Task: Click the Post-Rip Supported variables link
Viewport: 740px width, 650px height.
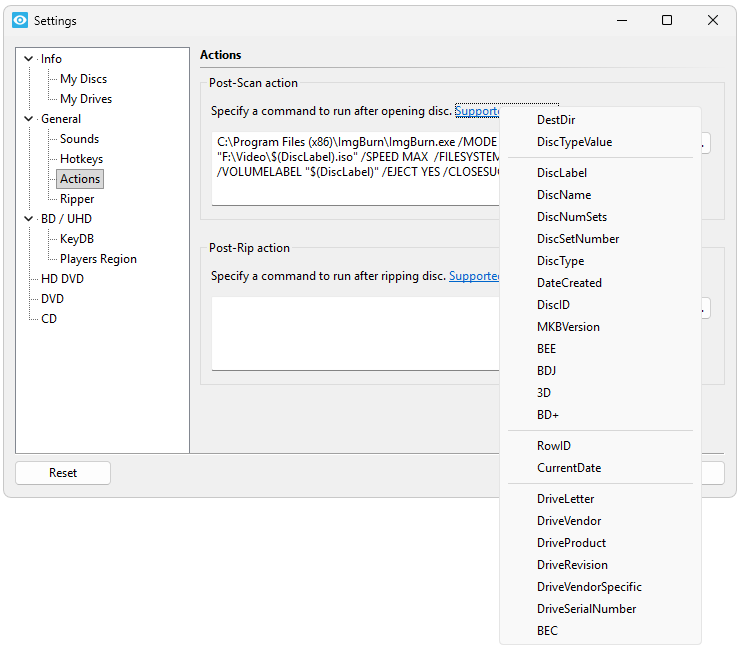Action: point(474,276)
